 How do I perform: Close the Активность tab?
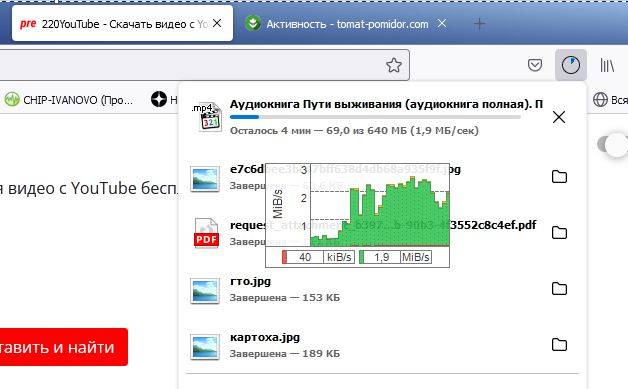pyautogui.click(x=441, y=24)
